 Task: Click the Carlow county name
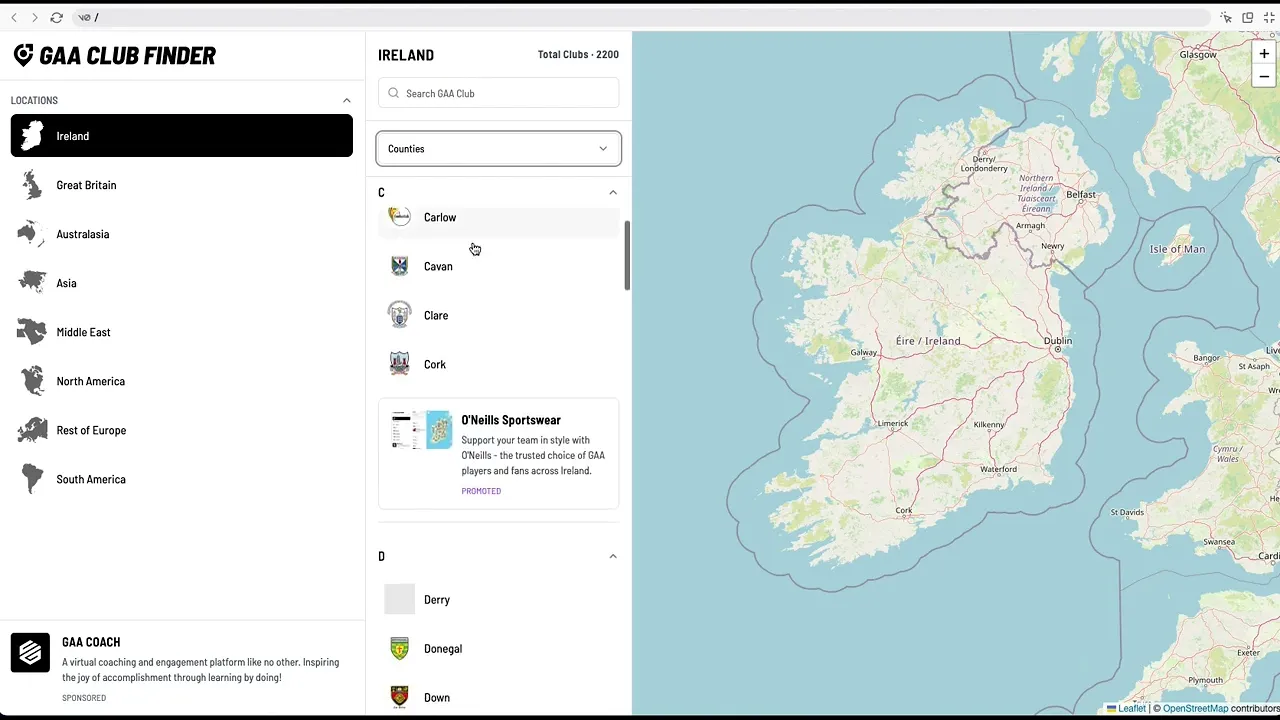[440, 217]
